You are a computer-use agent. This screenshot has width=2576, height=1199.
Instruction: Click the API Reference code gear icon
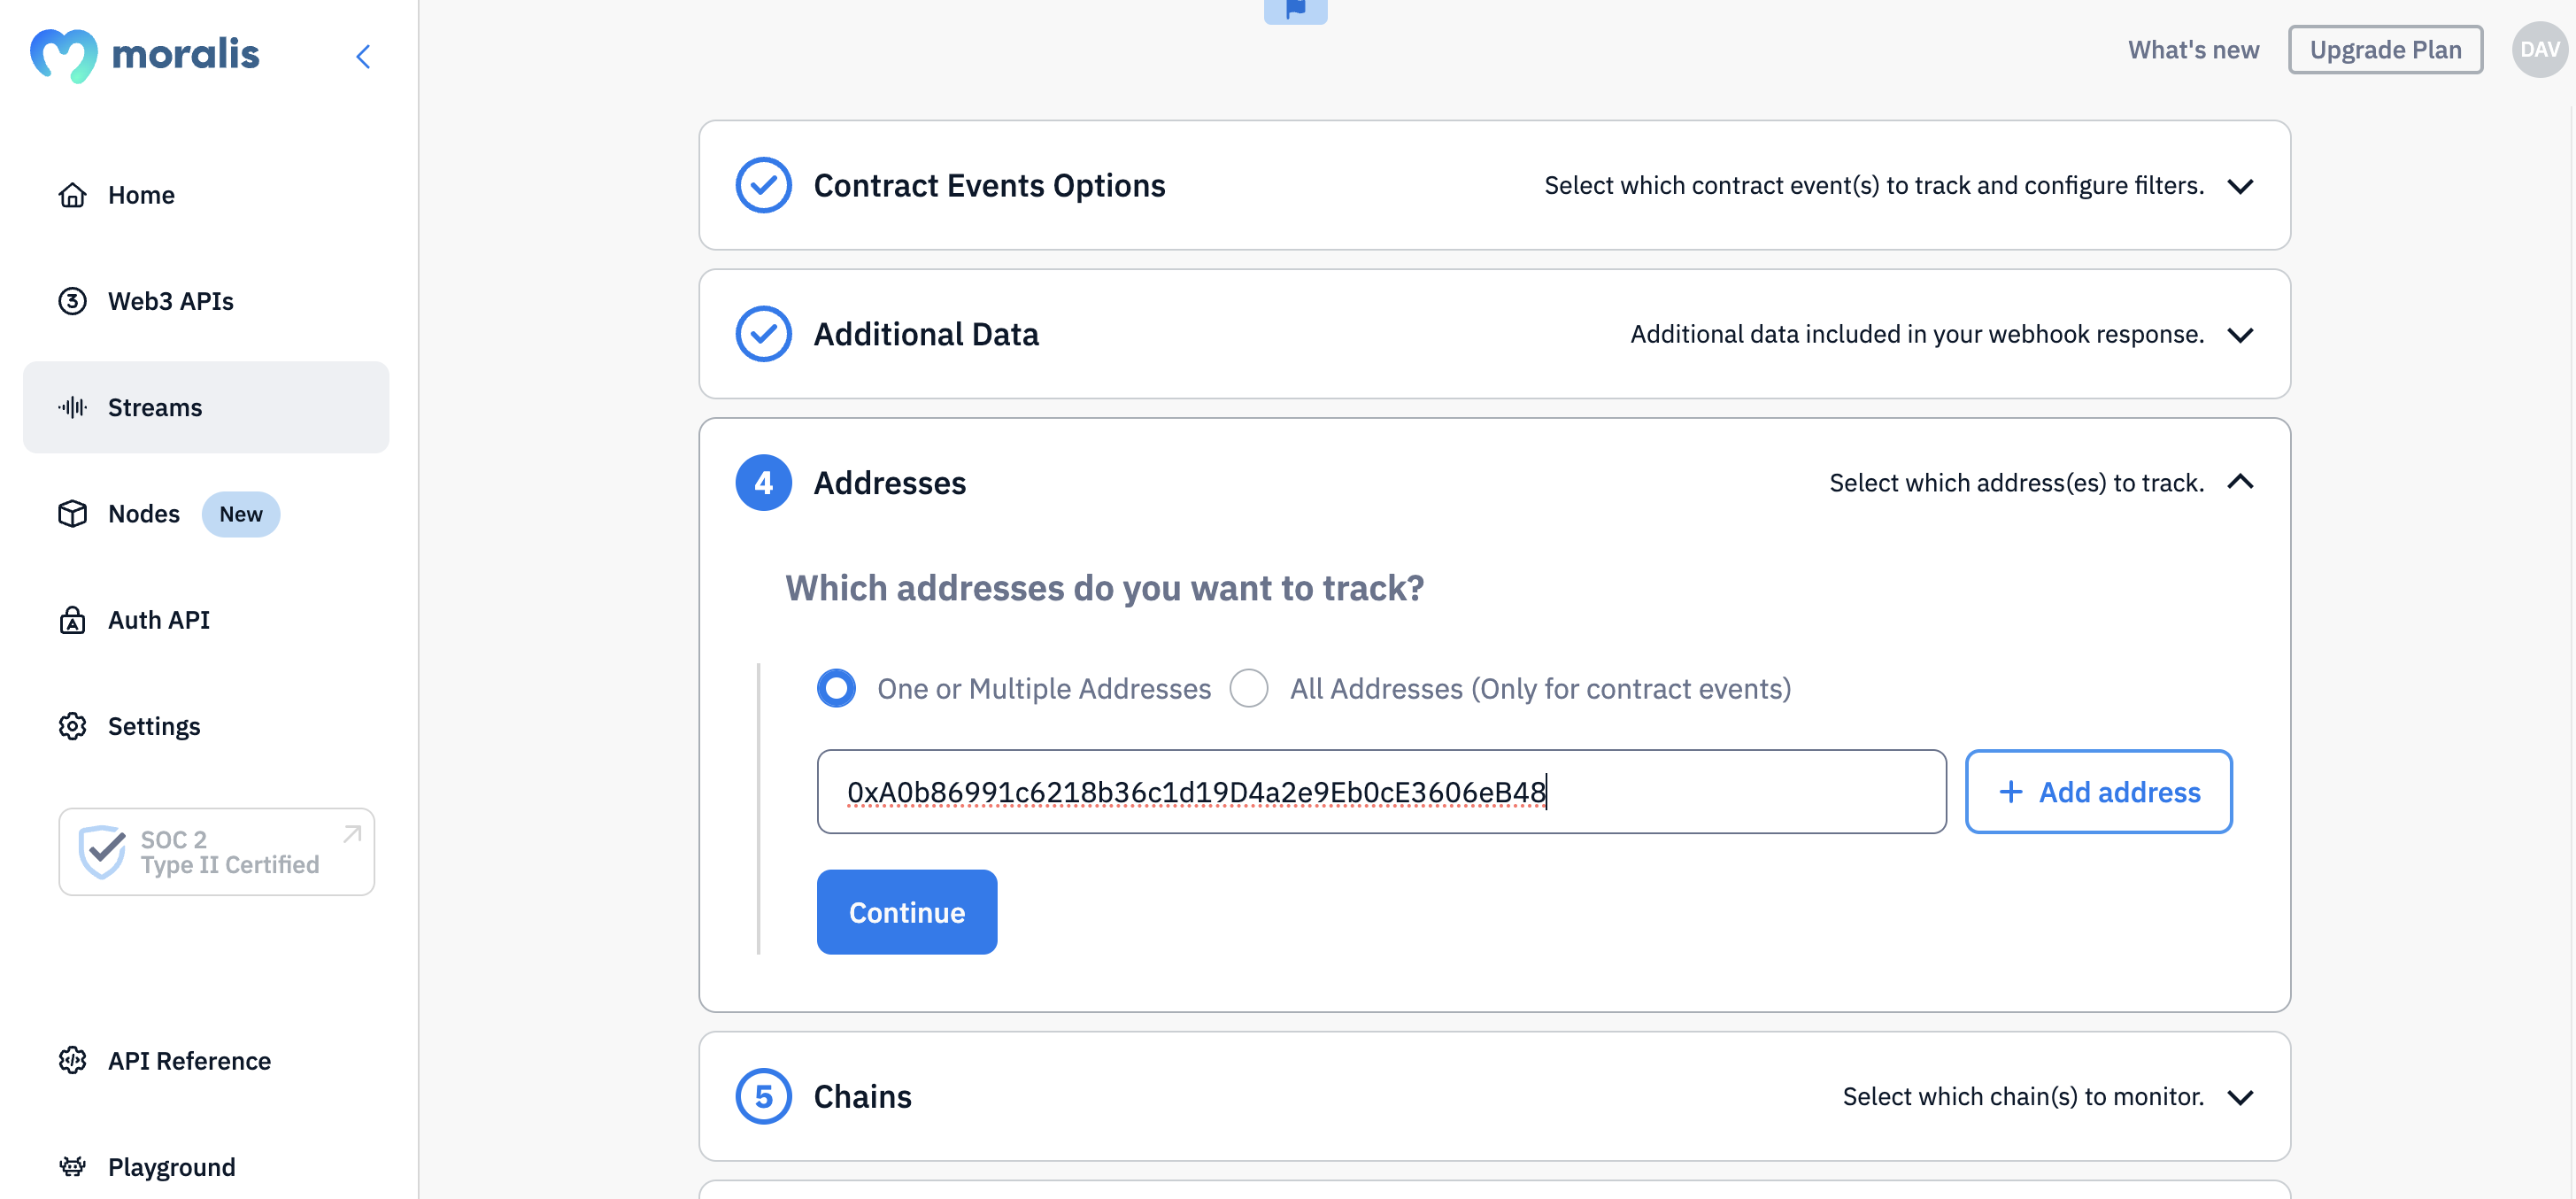pyautogui.click(x=72, y=1060)
